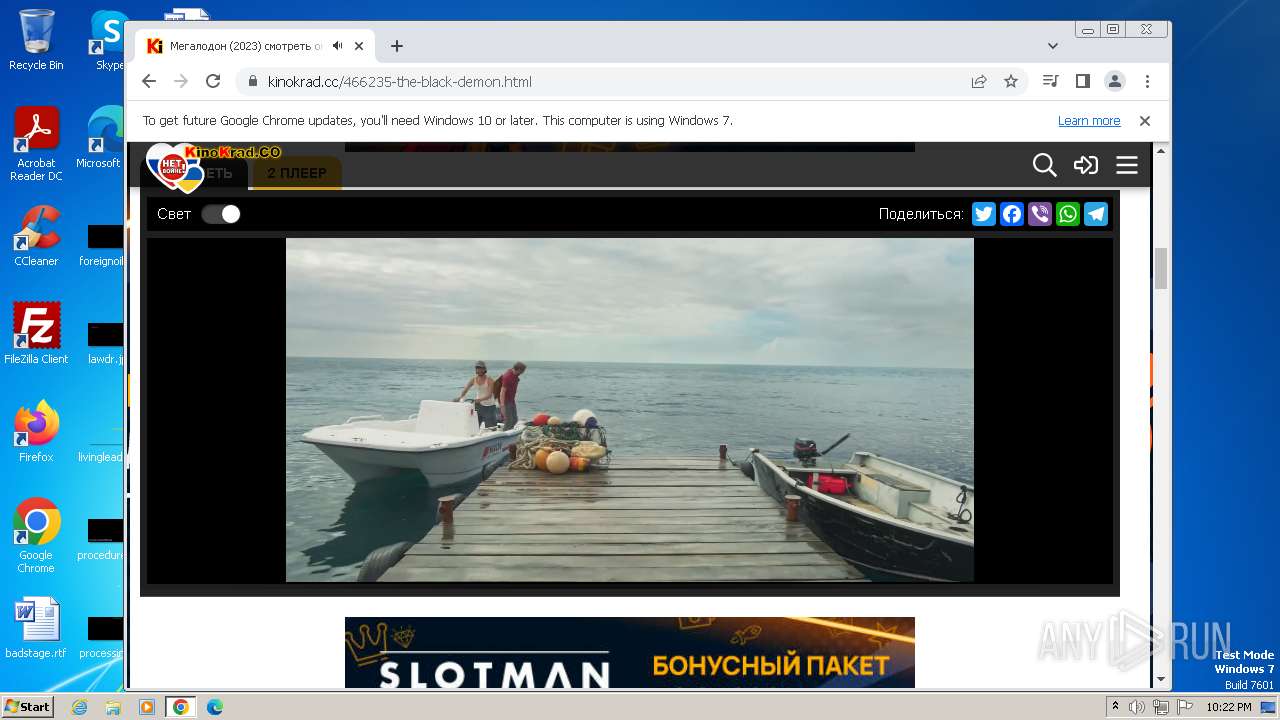Open CCleaner desktop icon
Screen dimensions: 1280x720
click(36, 236)
